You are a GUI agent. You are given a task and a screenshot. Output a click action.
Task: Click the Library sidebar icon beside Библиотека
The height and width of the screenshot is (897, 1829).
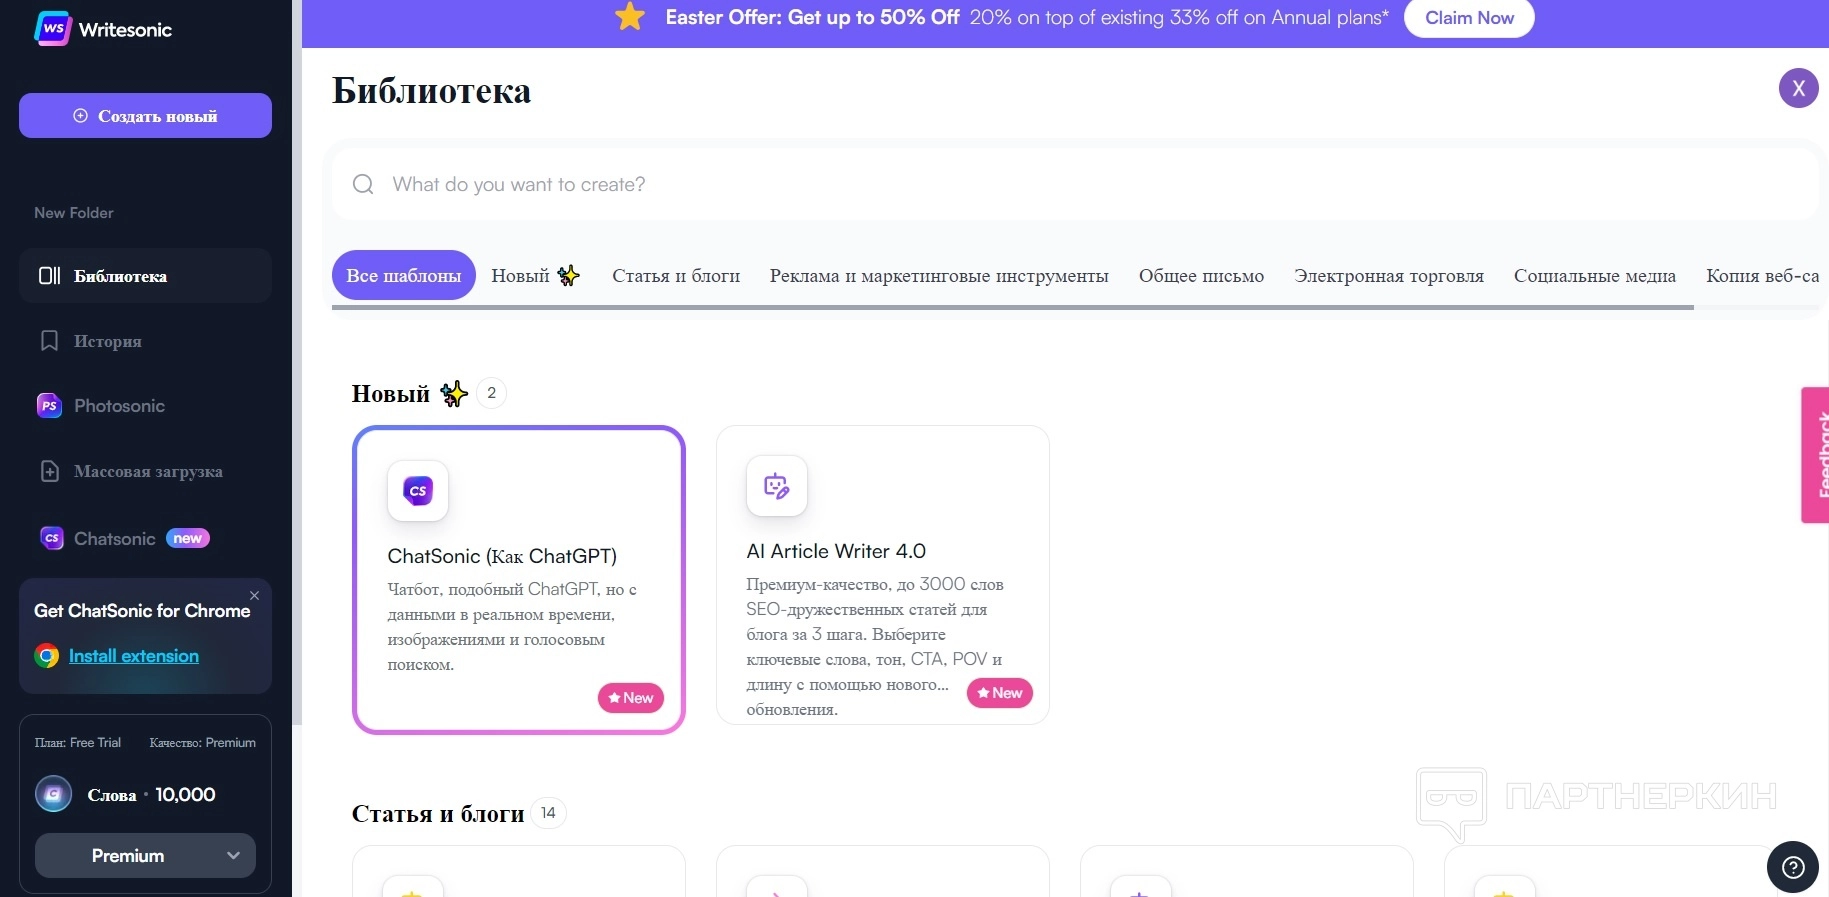[x=49, y=276]
